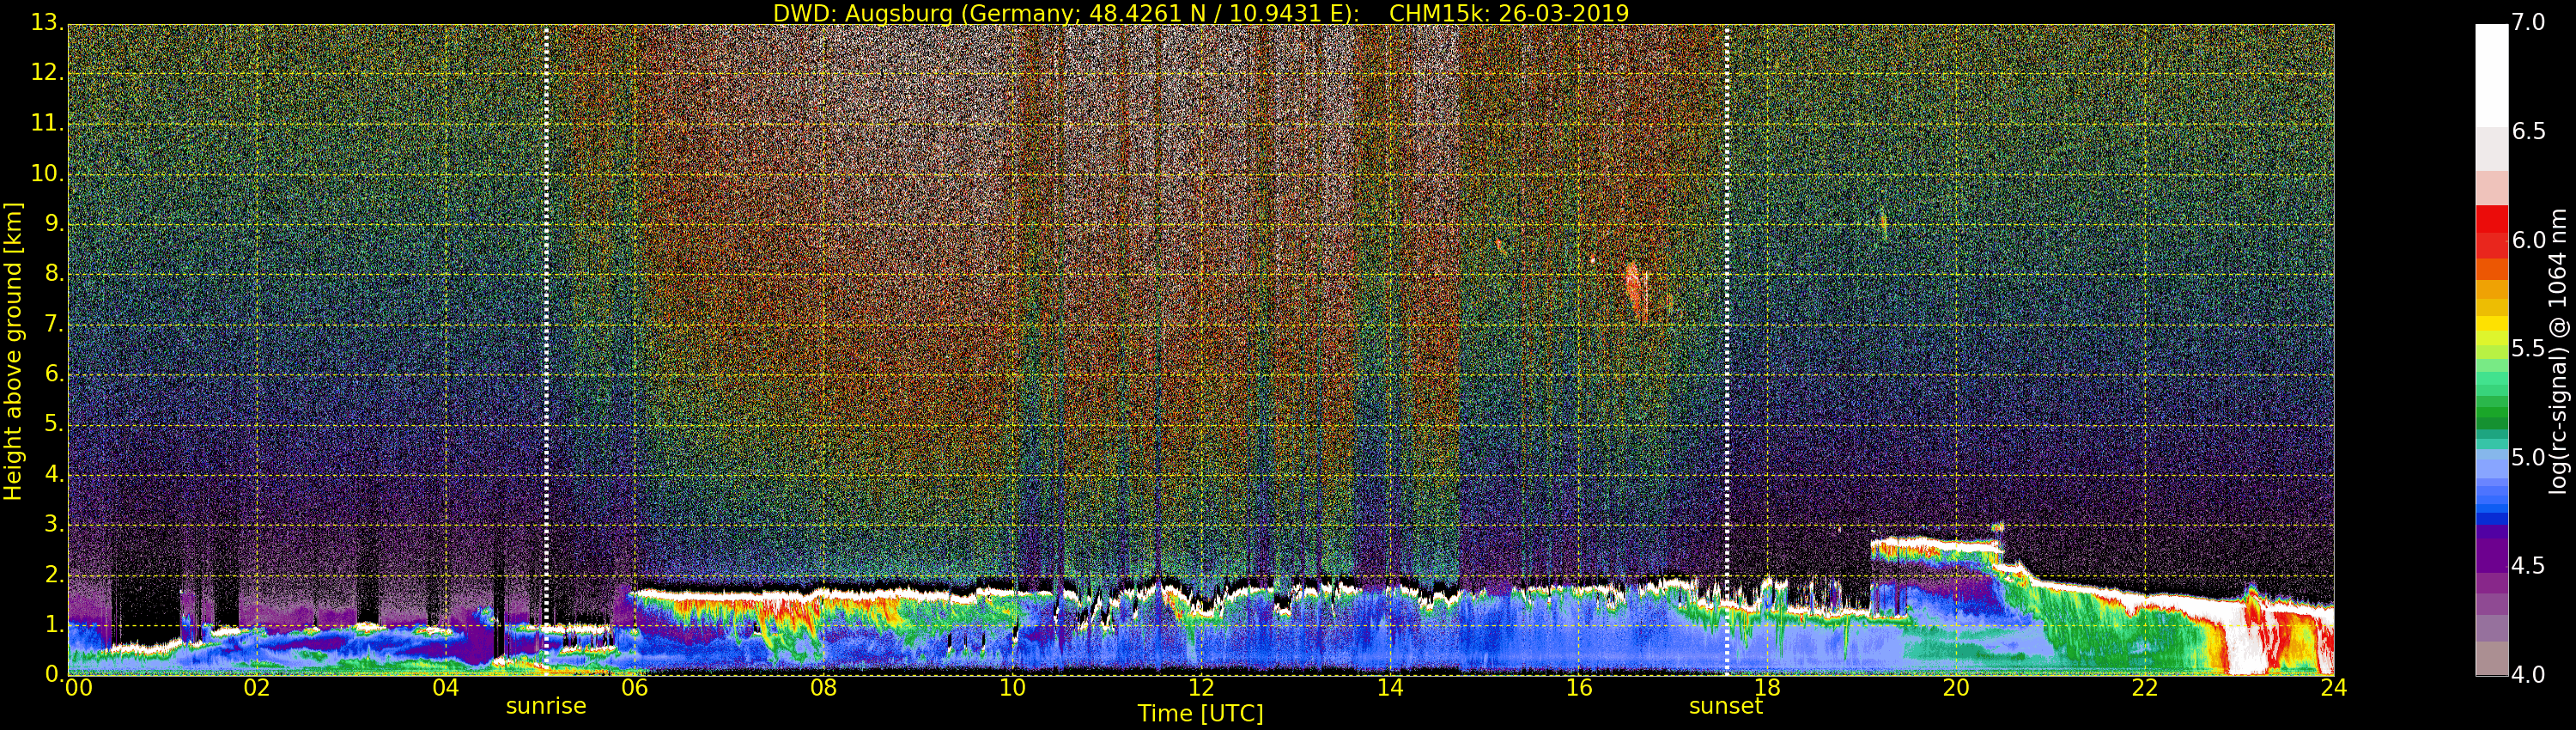Click the white dotted sunrise marker line
The width and height of the screenshot is (2576, 730).
pyautogui.click(x=546, y=350)
